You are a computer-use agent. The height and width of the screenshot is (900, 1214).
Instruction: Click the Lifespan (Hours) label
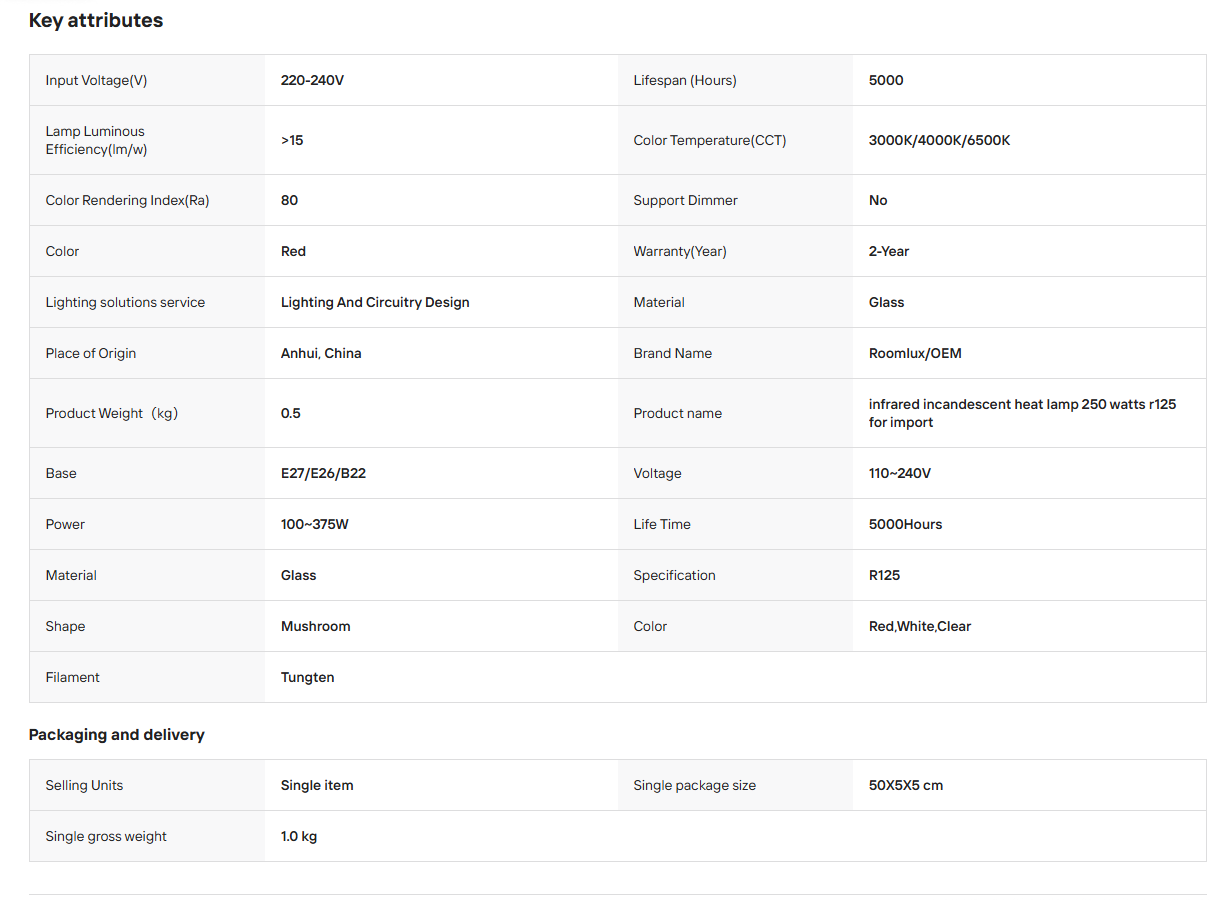coord(685,80)
